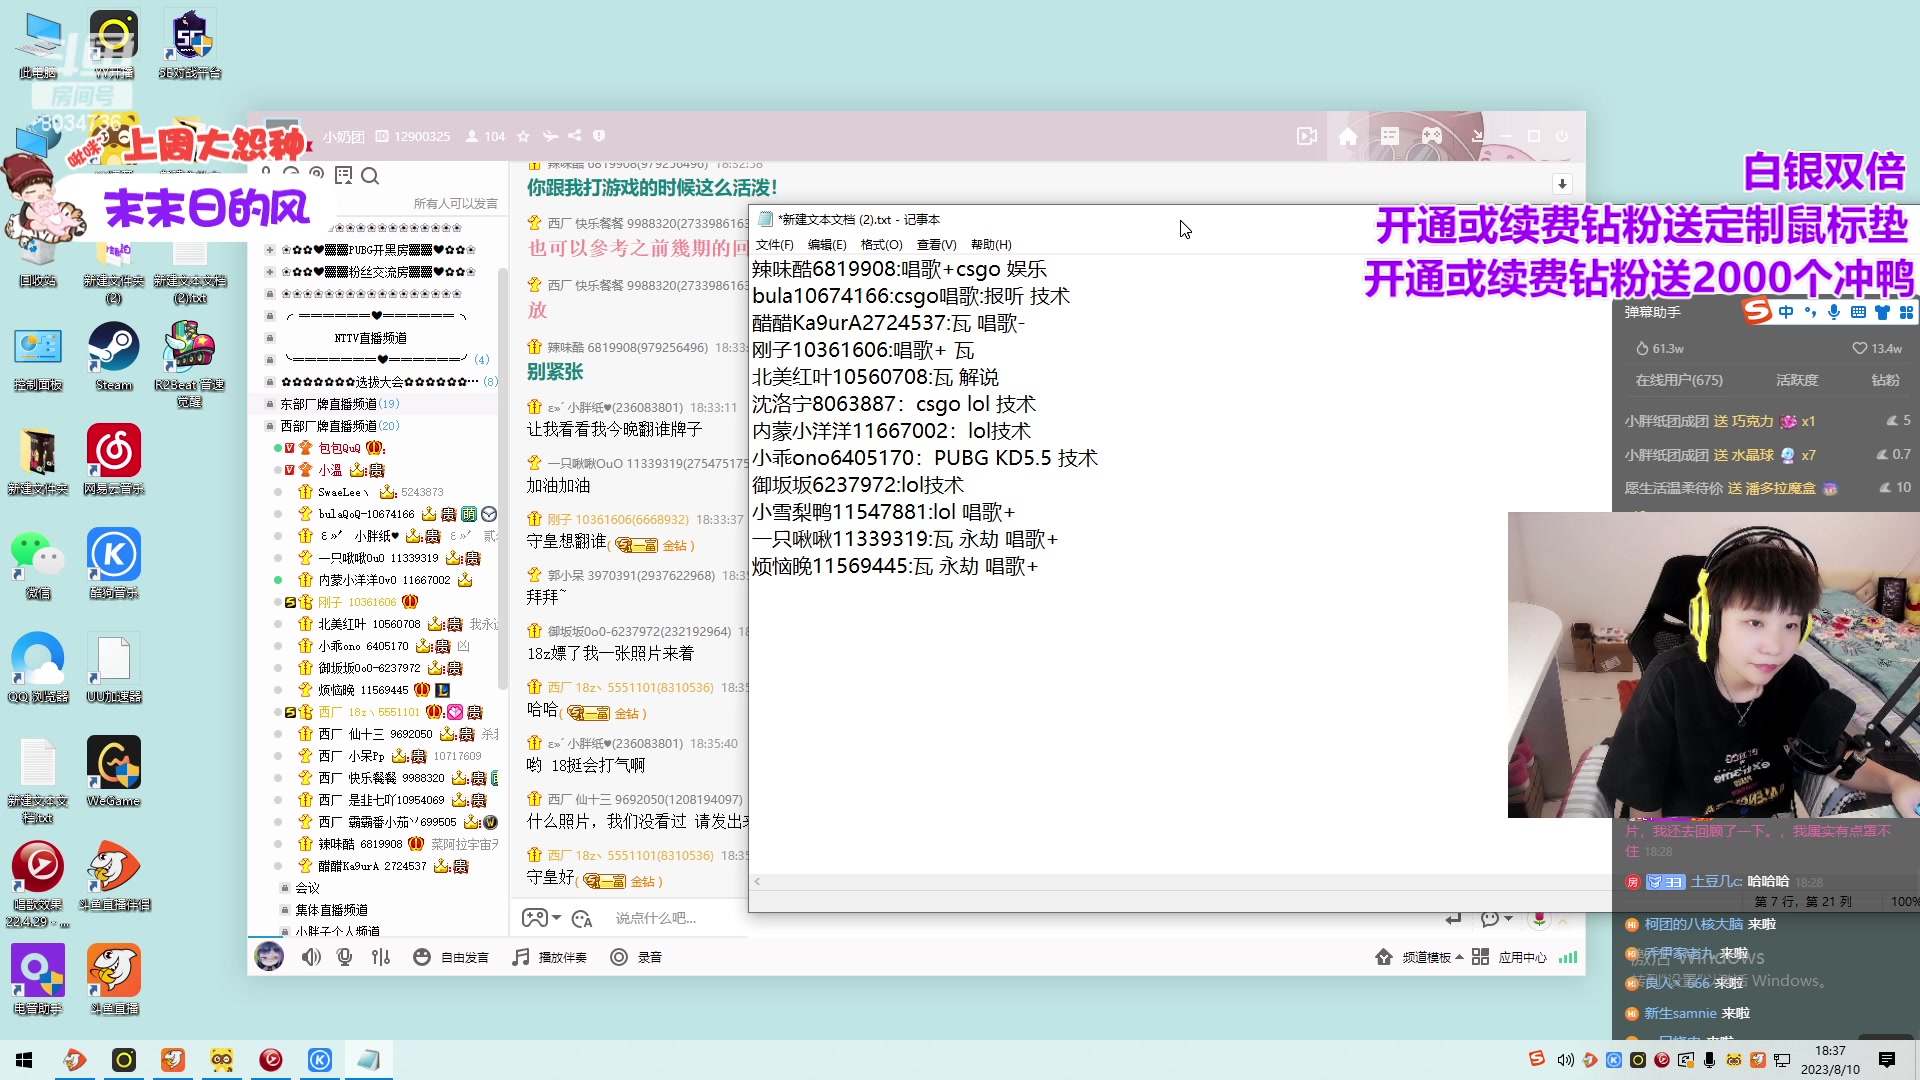Open Notepad 格式(O) menu
The width and height of the screenshot is (1920, 1080).
tap(881, 245)
